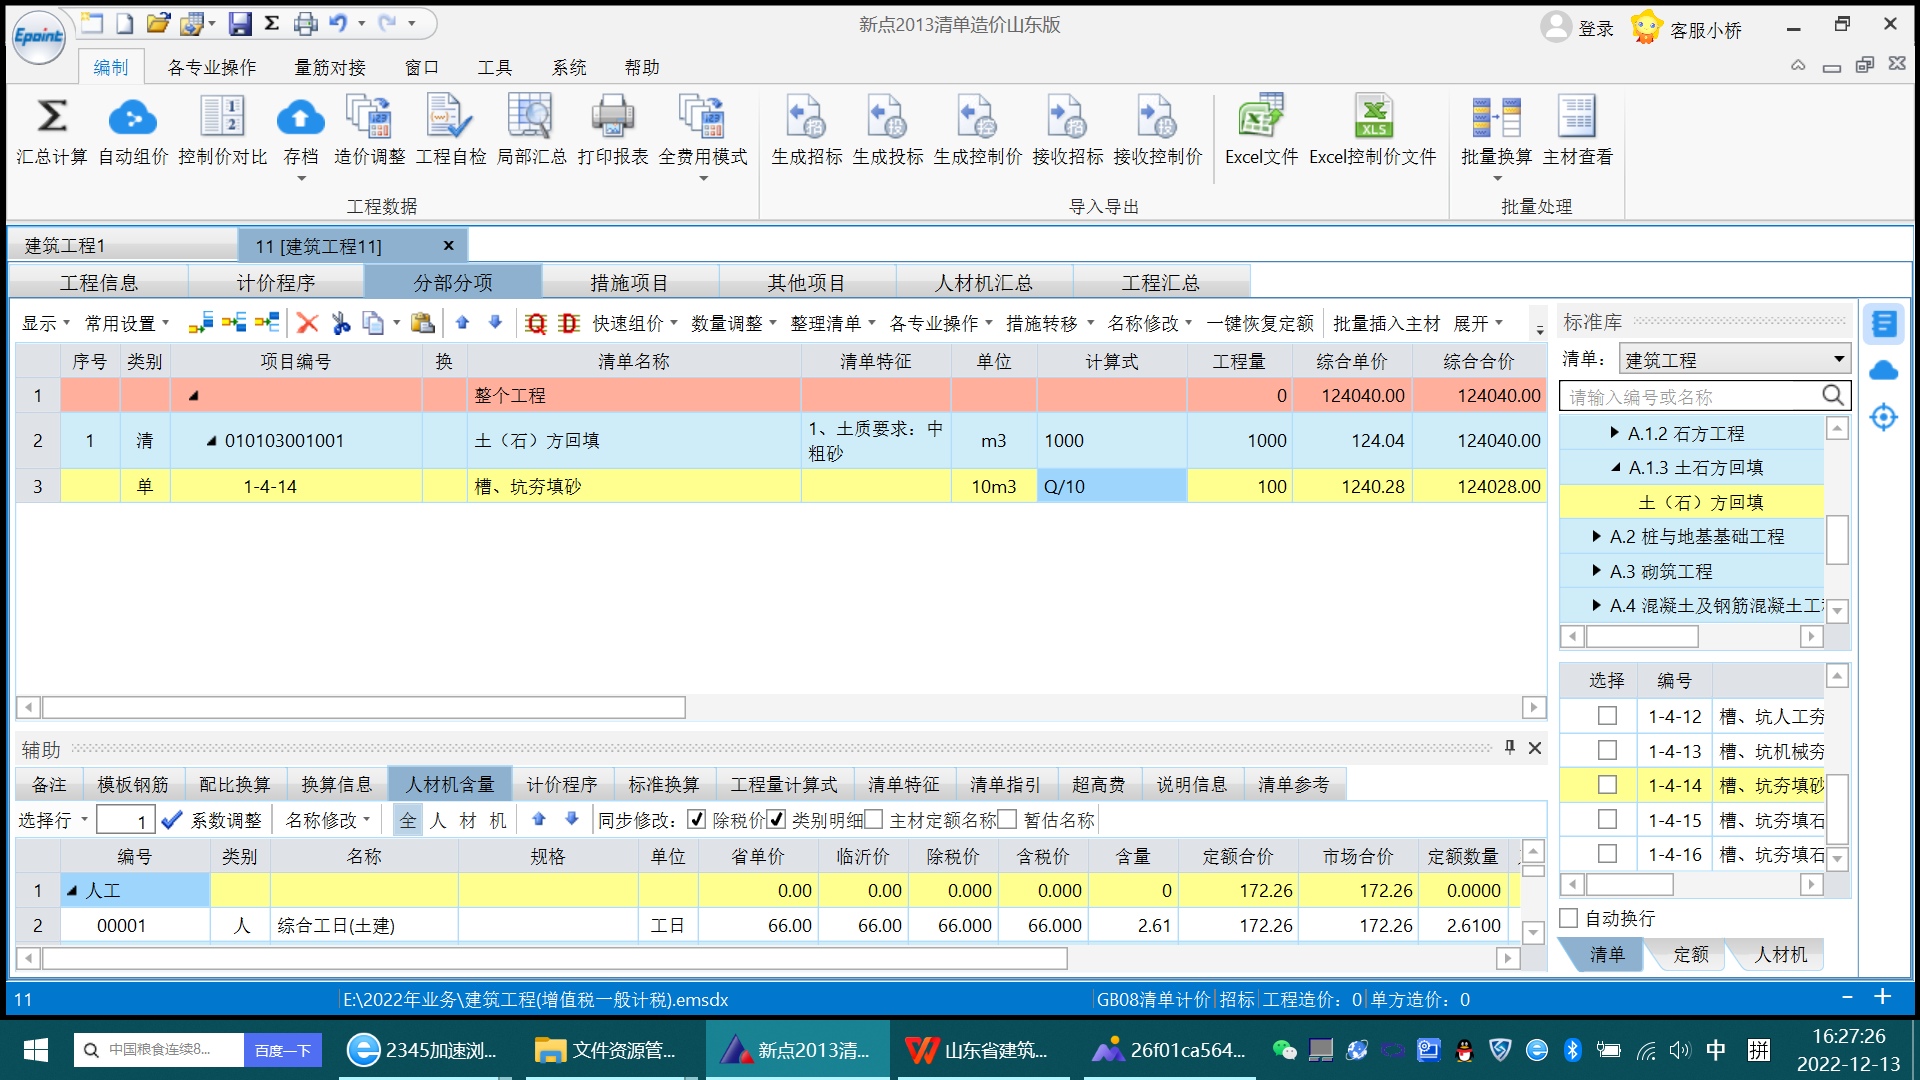
Task: Click 全费用模式 icon
Action: tap(702, 117)
